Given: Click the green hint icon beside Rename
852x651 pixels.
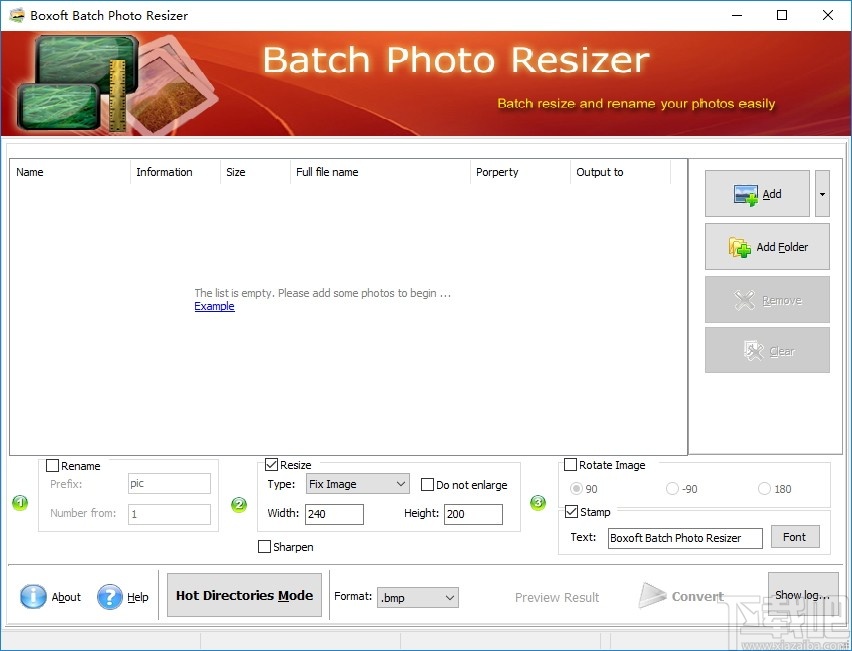Looking at the screenshot, I should coord(20,504).
